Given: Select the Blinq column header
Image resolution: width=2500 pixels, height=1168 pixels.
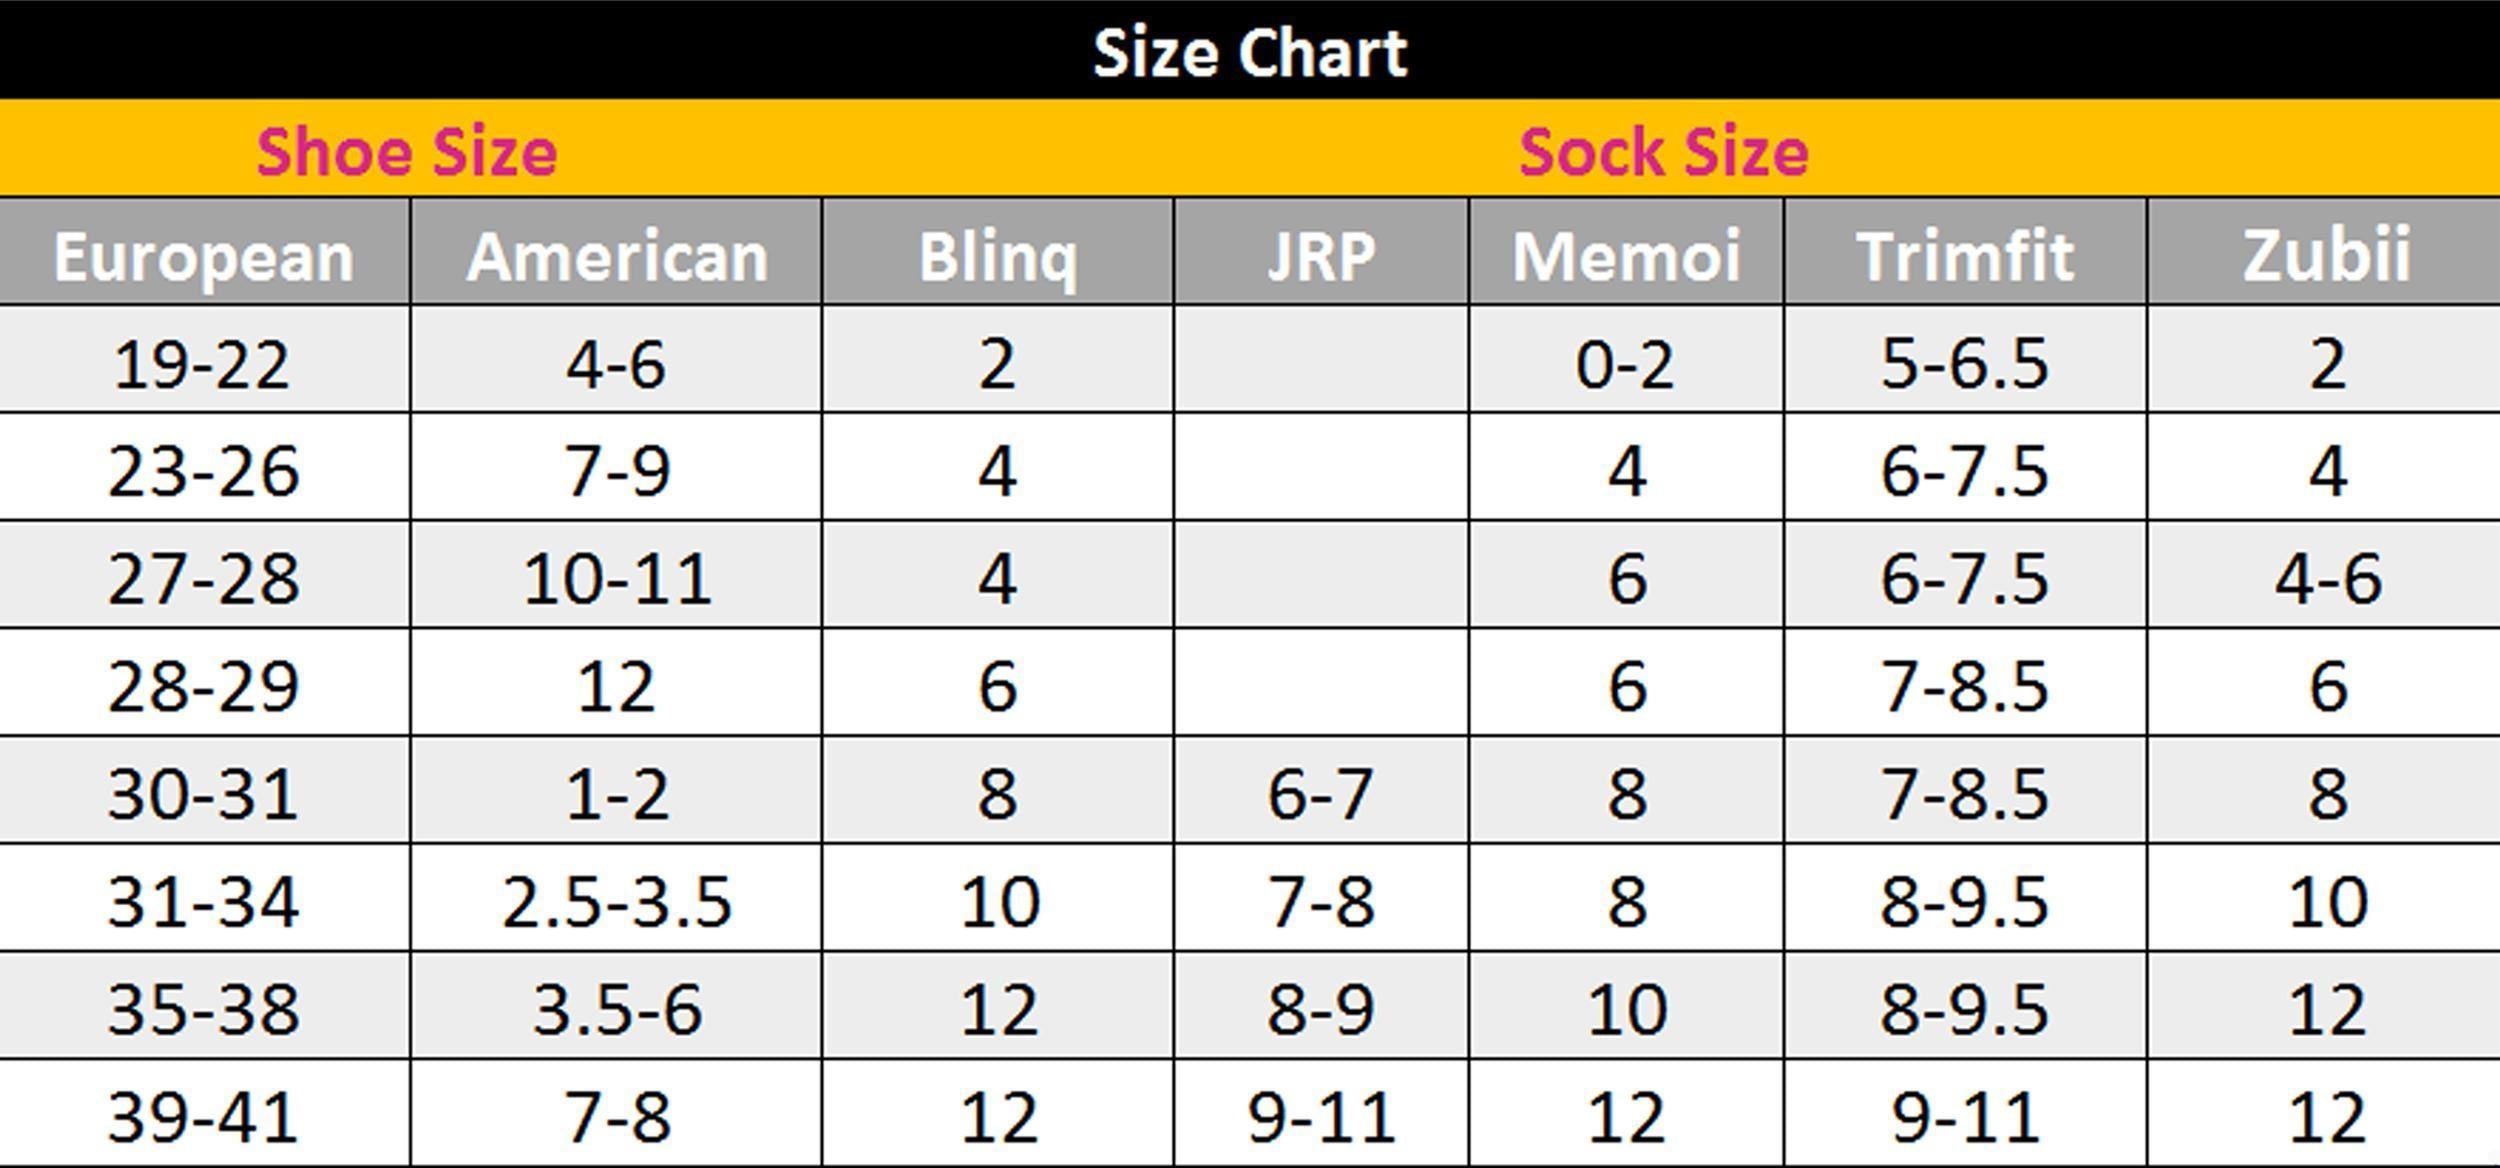Looking at the screenshot, I should point(998,256).
